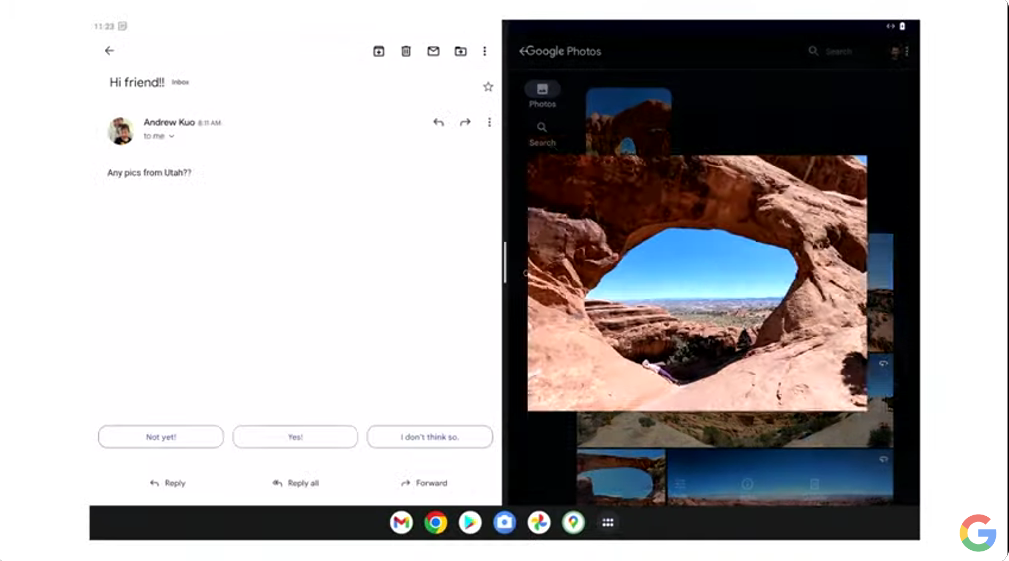Screen dimensions: 1009x561
Task: Select the Inbox label chip
Action: (x=180, y=82)
